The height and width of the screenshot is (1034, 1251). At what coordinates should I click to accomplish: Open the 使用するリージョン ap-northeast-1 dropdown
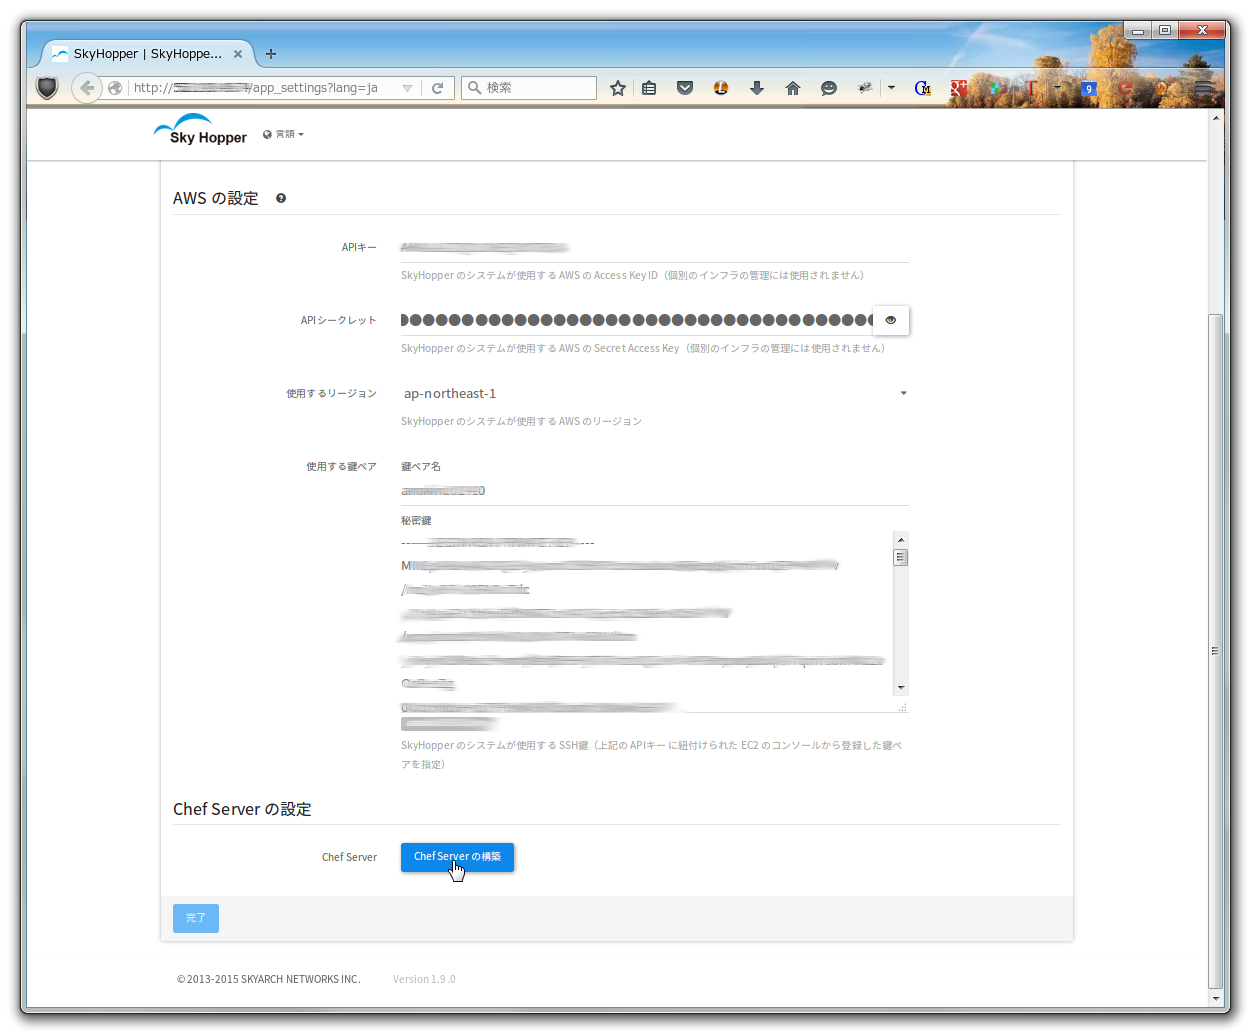(x=655, y=393)
